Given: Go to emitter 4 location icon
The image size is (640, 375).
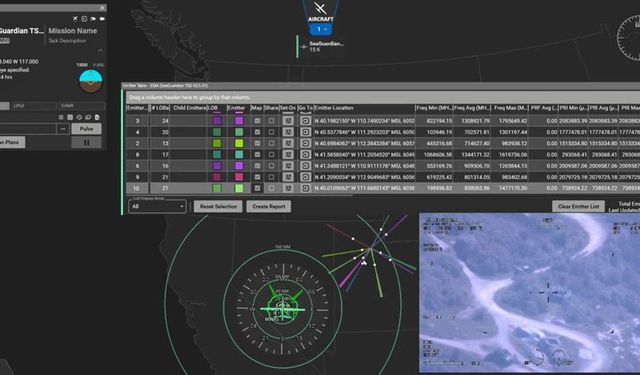Looking at the screenshot, I should tap(305, 132).
